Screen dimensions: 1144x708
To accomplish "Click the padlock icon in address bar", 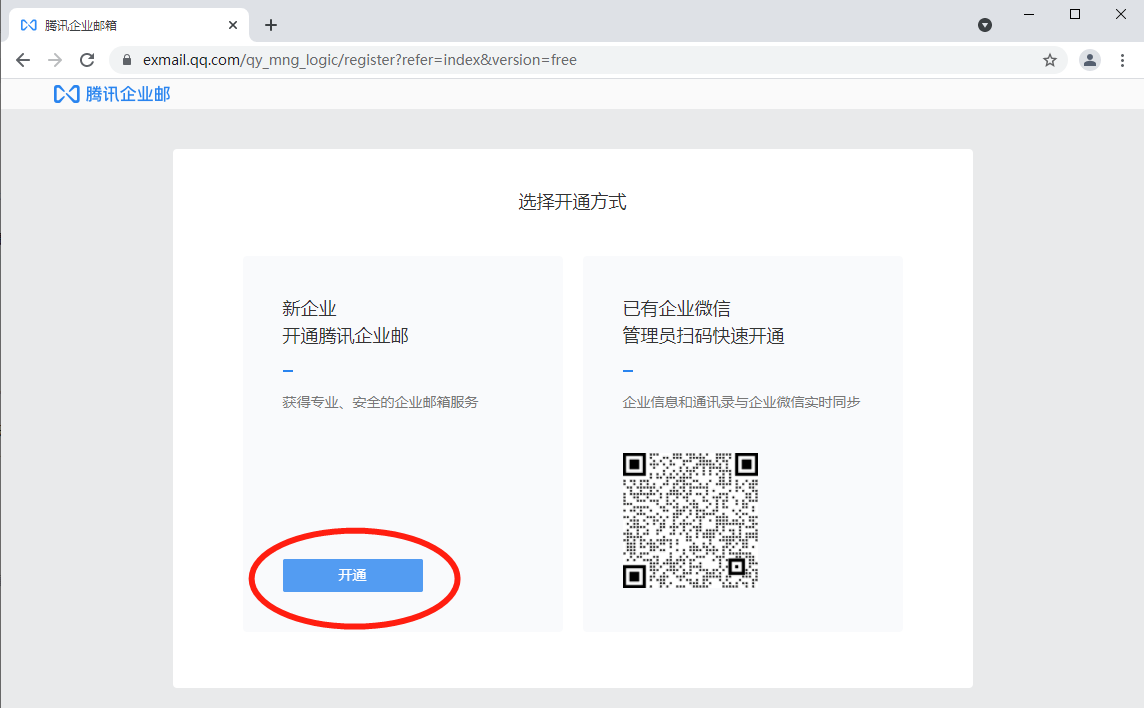I will [x=126, y=59].
